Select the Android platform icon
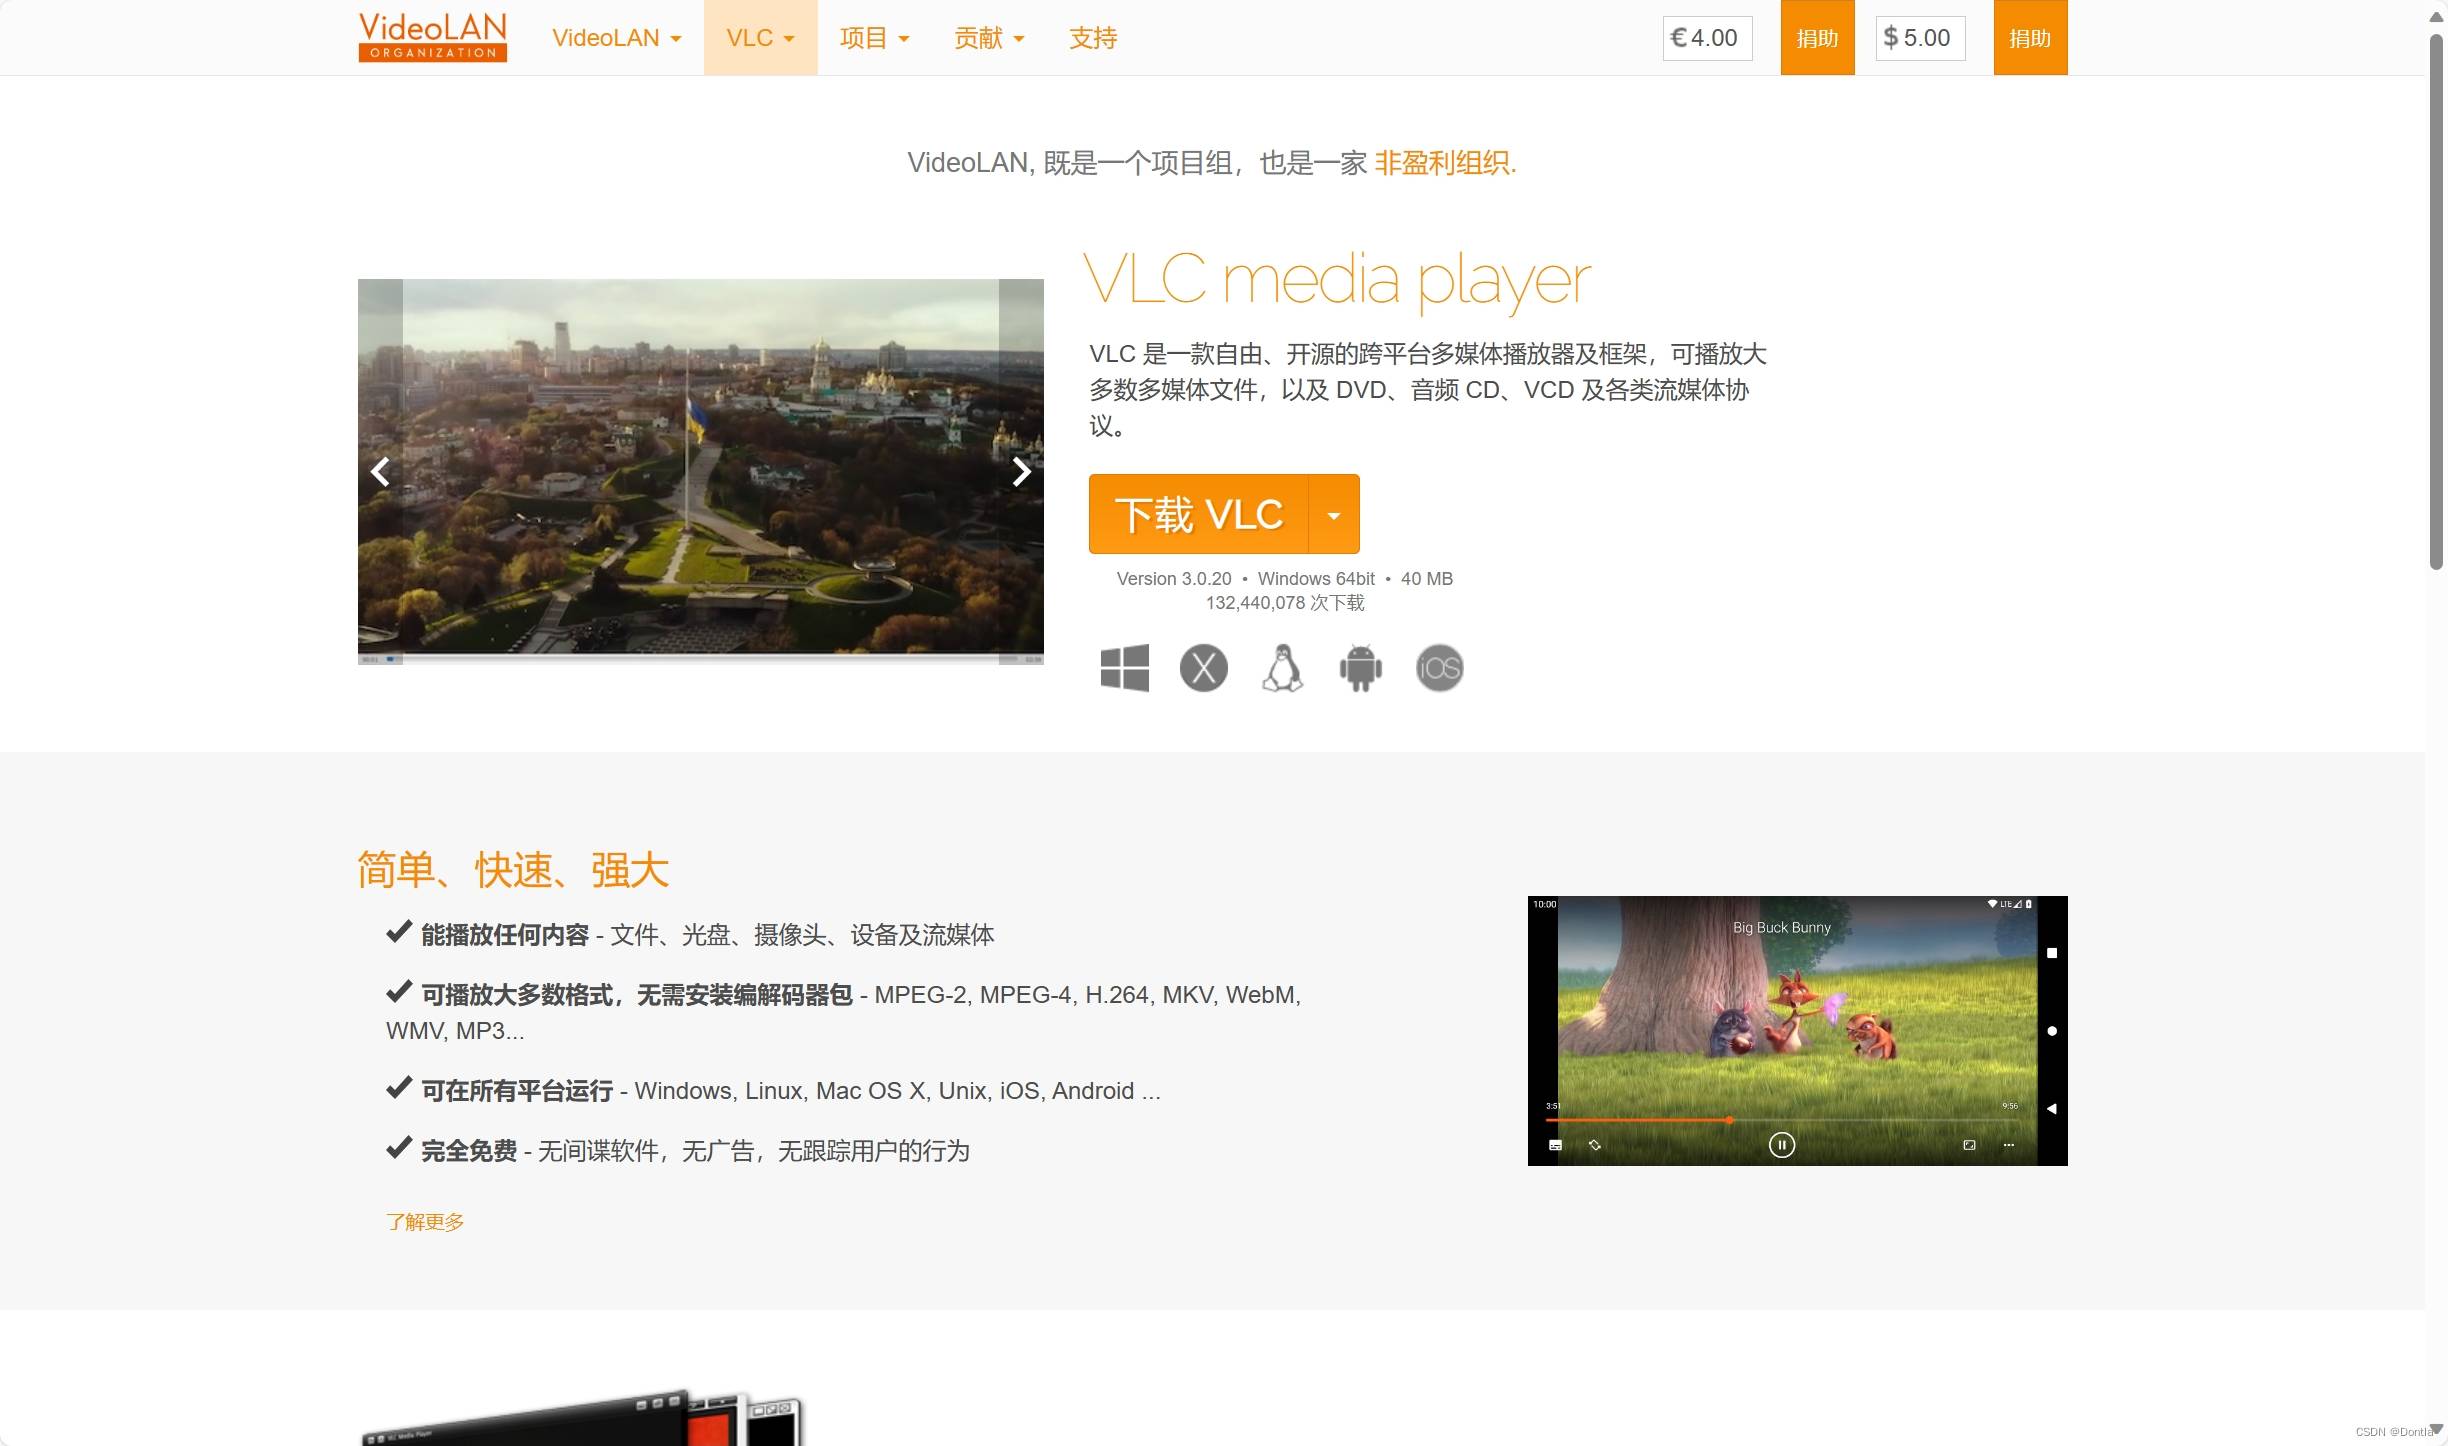The width and height of the screenshot is (2448, 1446). point(1361,668)
